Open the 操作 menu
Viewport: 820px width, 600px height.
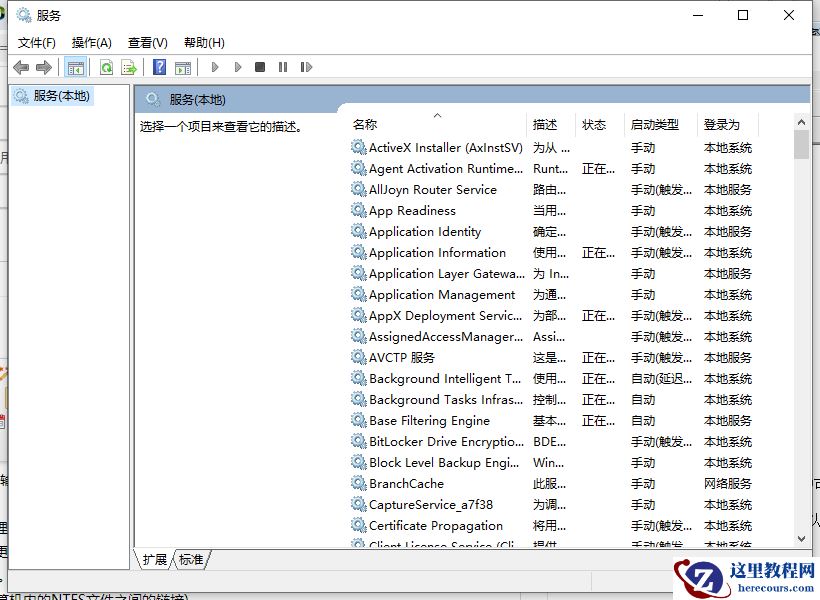click(91, 42)
